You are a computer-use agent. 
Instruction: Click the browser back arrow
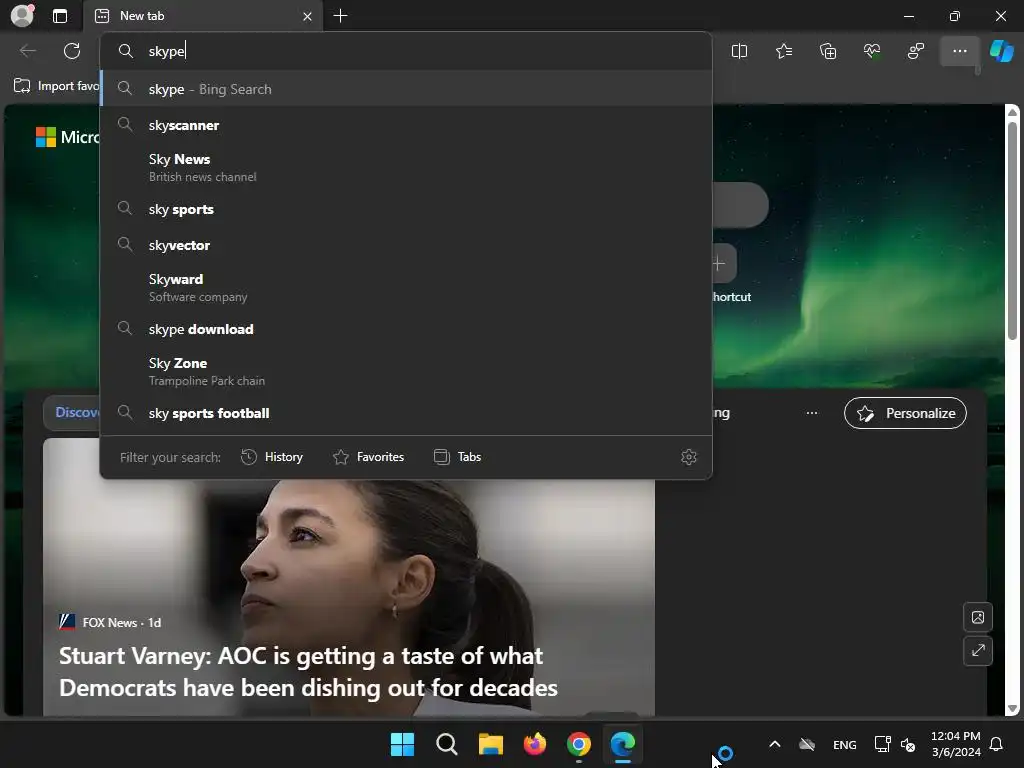(x=28, y=51)
